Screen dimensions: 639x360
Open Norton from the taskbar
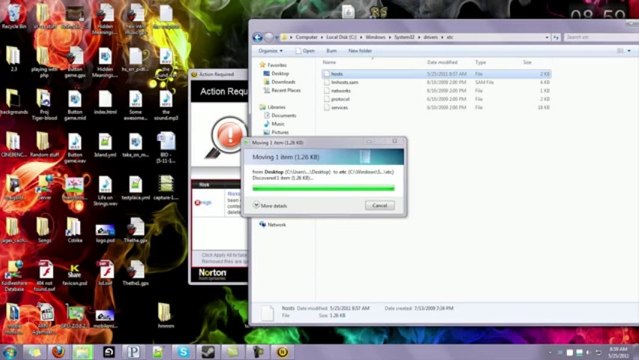coord(282,352)
